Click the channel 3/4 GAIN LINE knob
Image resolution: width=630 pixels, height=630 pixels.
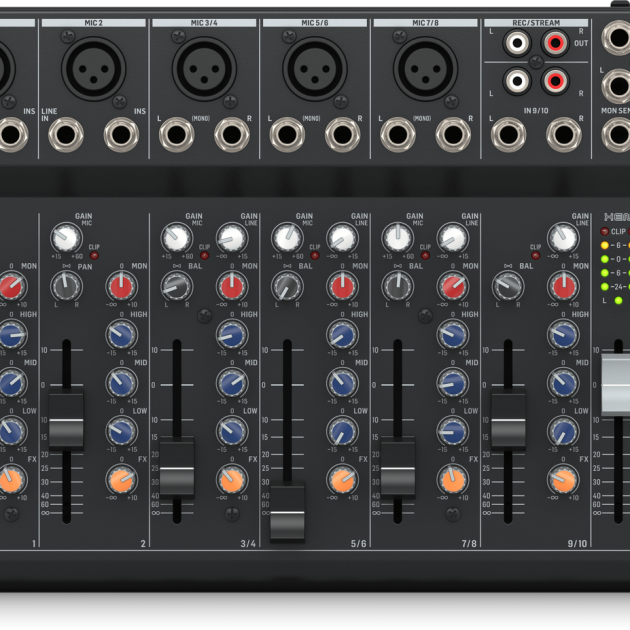[232, 238]
